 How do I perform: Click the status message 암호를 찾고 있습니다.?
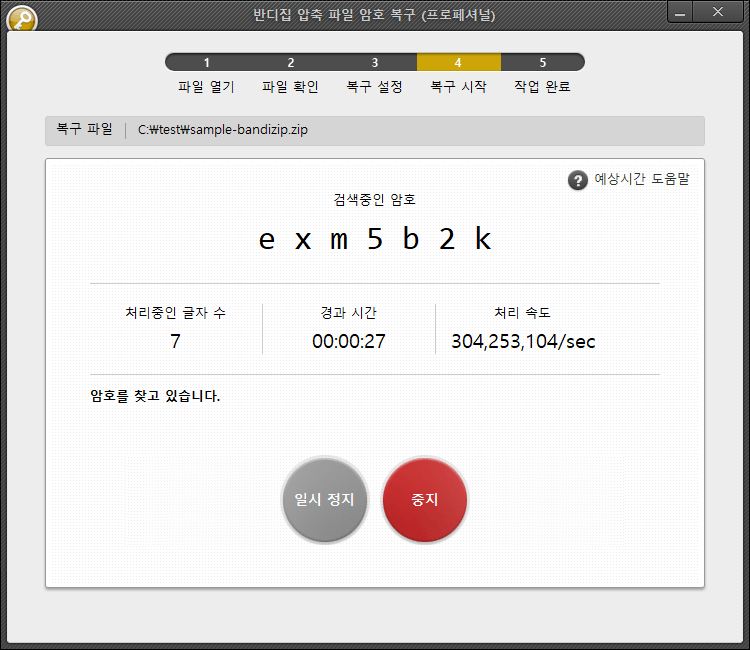[155, 396]
